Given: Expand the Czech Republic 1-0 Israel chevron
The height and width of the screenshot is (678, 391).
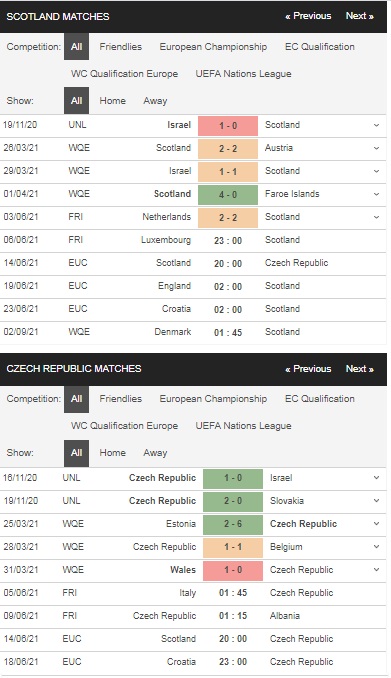Looking at the screenshot, I should pyautogui.click(x=376, y=478).
